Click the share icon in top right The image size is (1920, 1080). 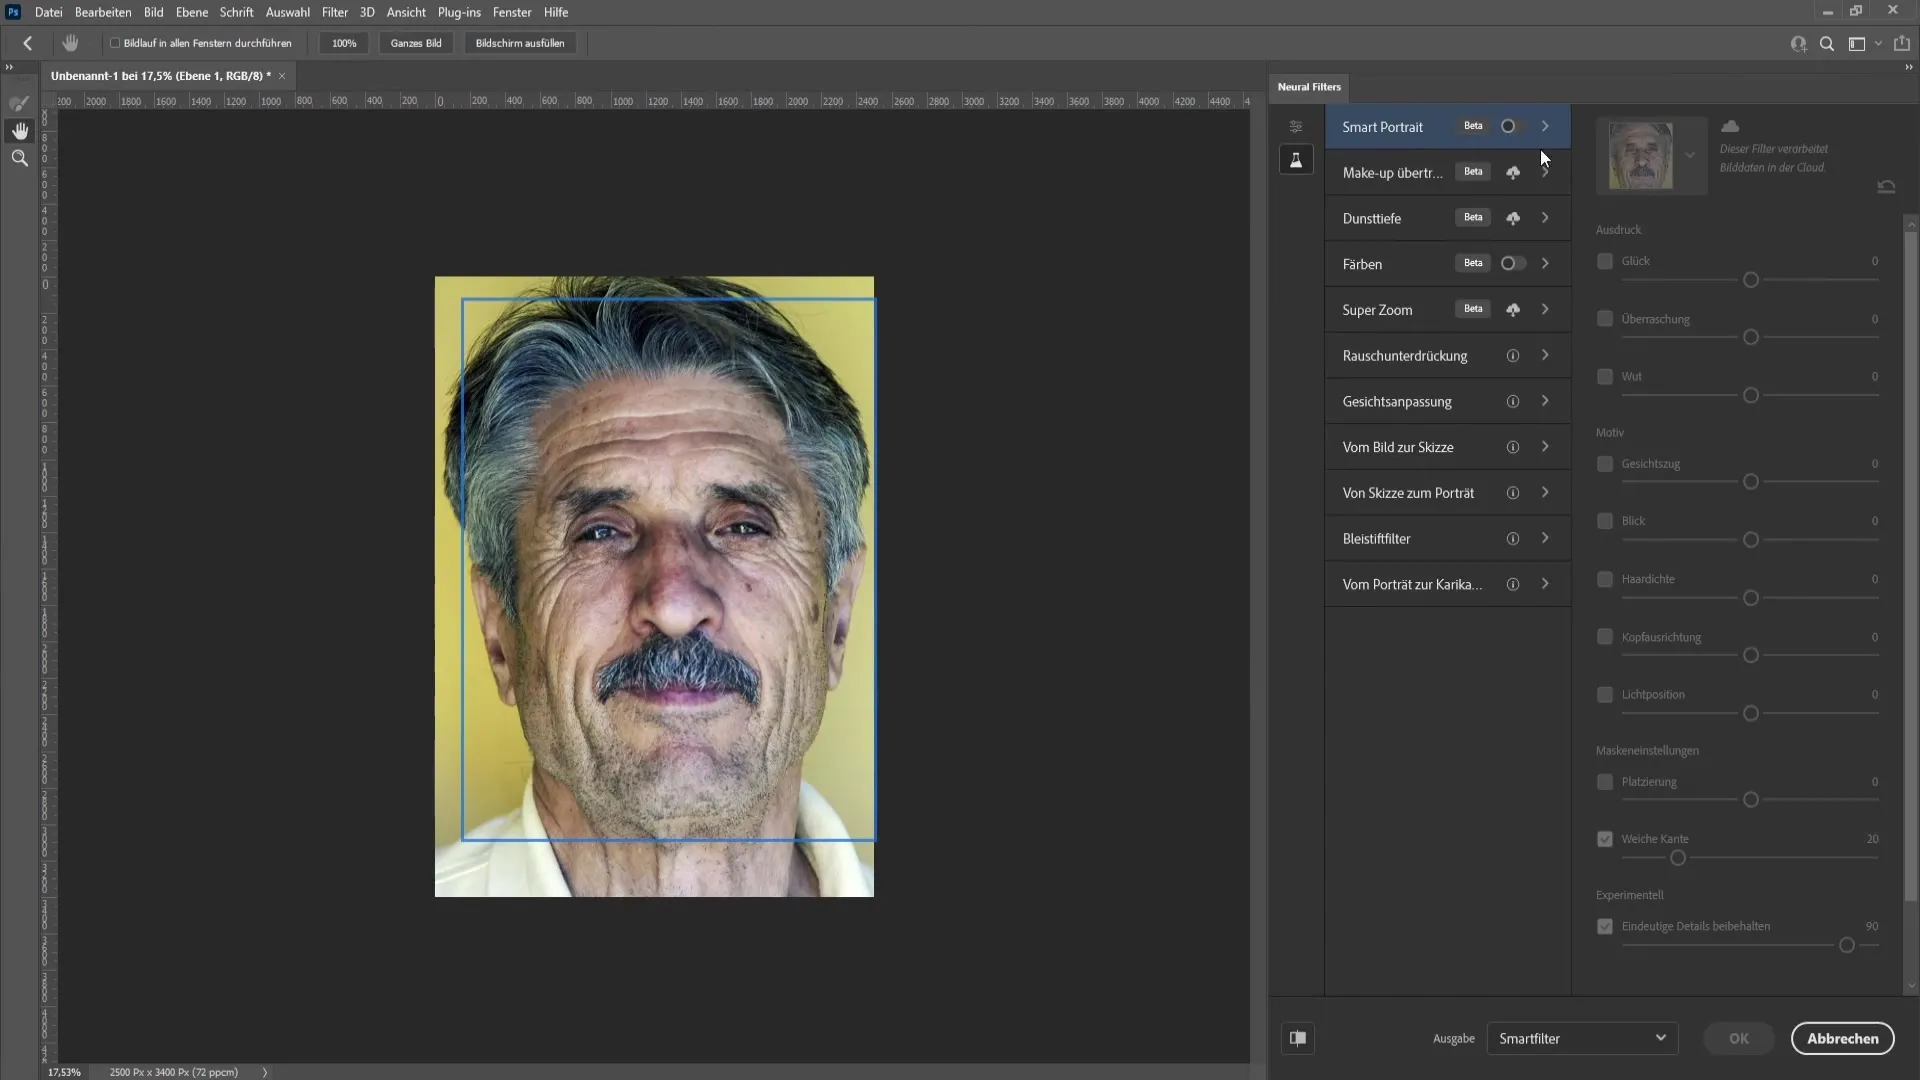coord(1902,43)
